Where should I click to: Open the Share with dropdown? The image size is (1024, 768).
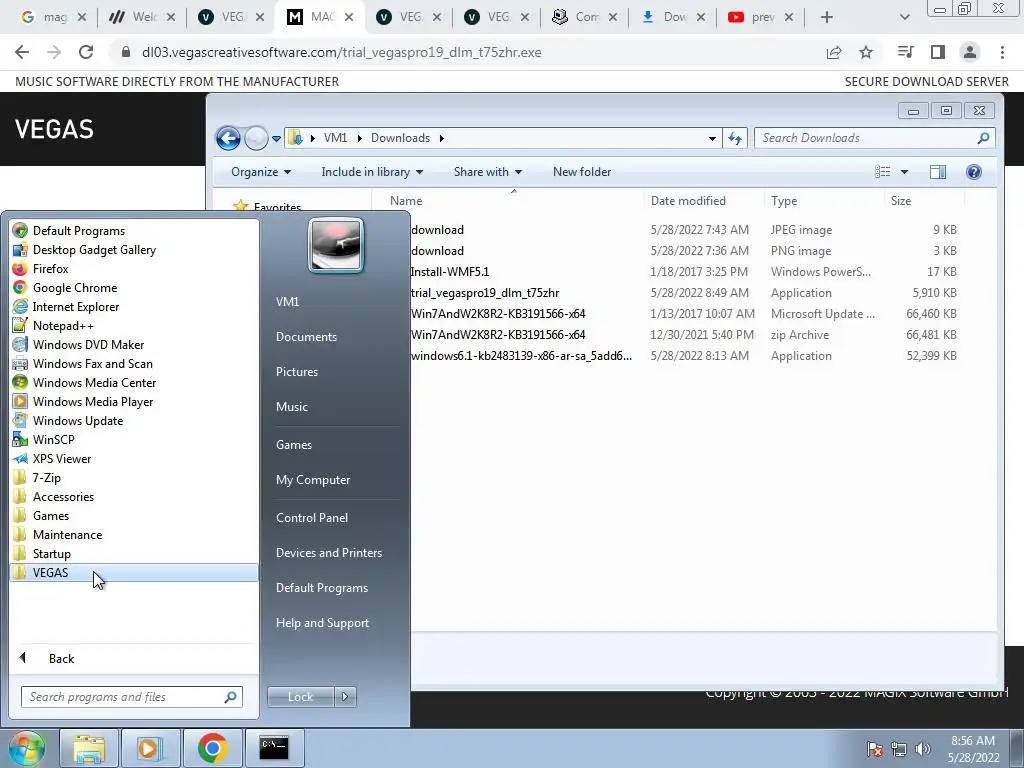(x=488, y=172)
